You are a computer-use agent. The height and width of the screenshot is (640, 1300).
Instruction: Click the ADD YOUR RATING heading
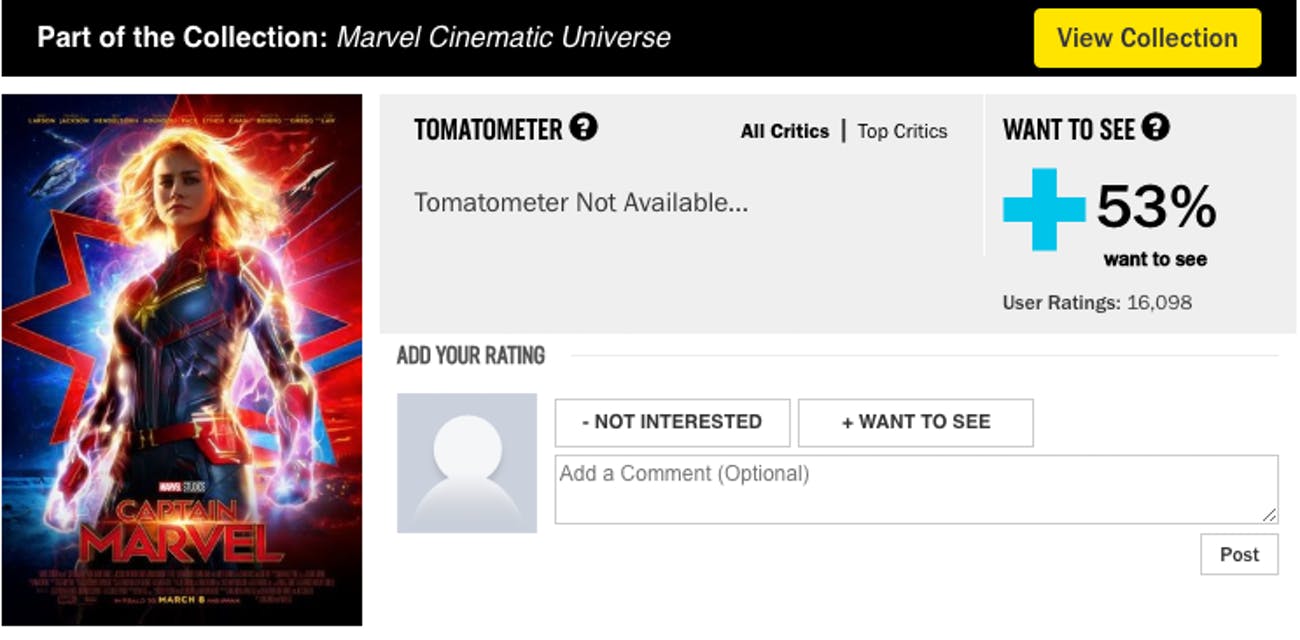pos(471,355)
